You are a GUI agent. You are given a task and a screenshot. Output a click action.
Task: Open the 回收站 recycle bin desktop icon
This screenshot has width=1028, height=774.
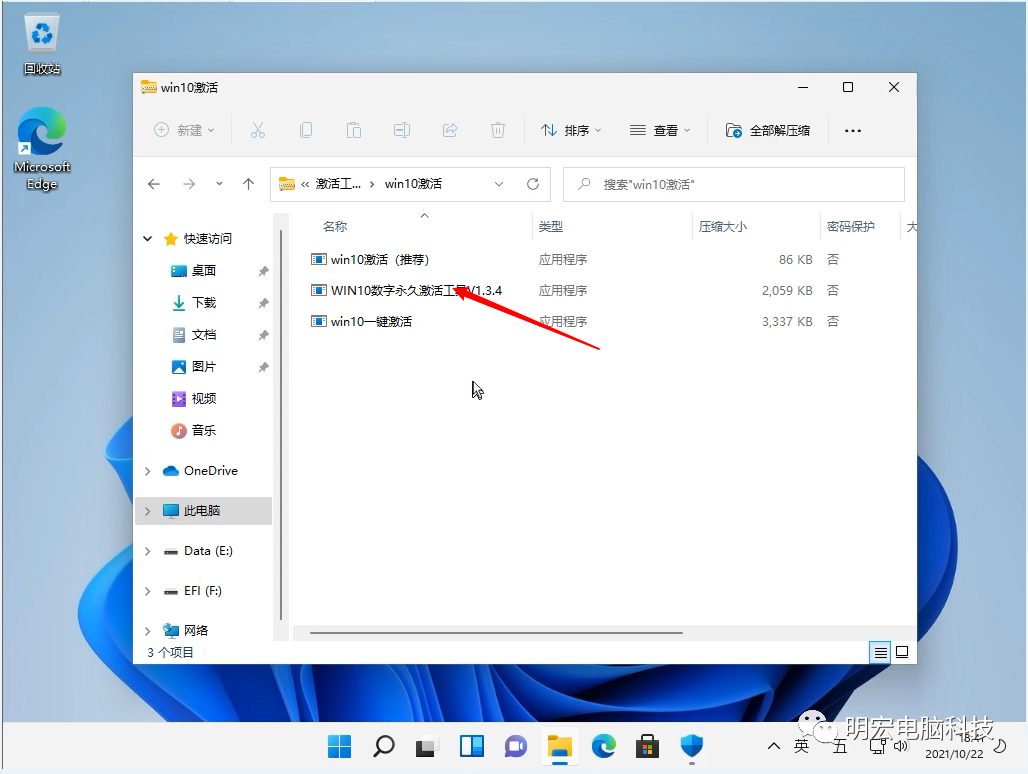click(x=42, y=45)
